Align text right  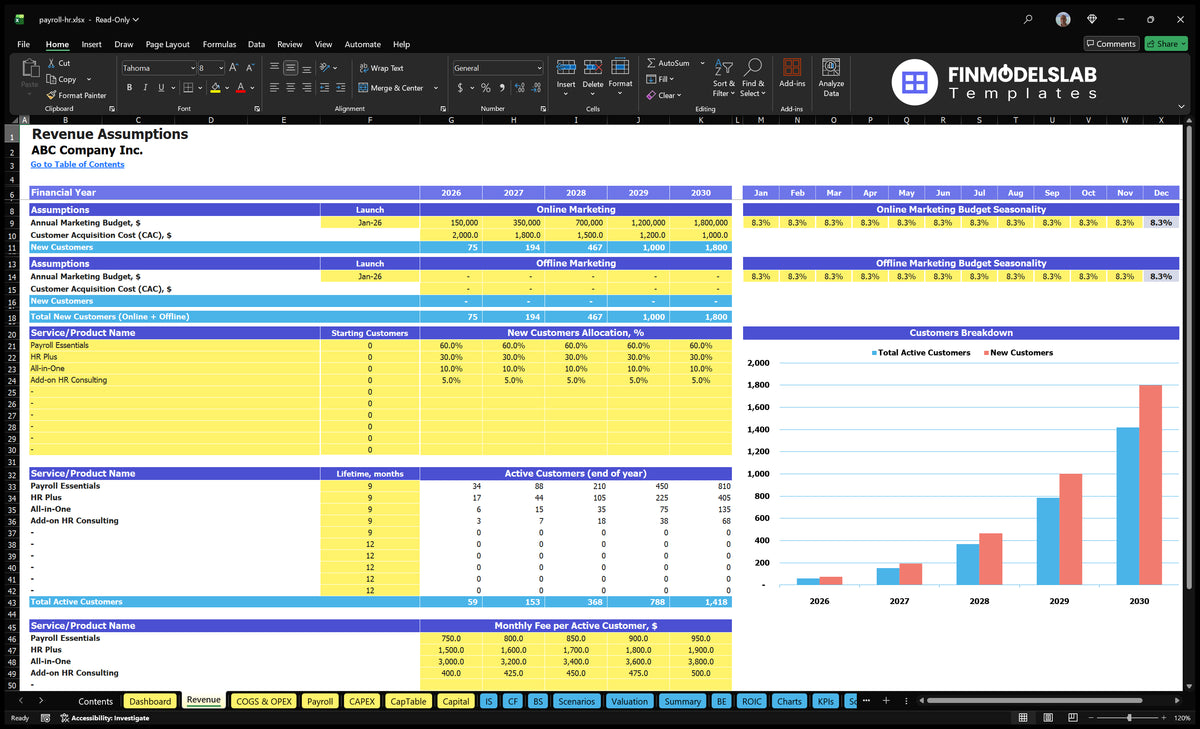pyautogui.click(x=306, y=88)
